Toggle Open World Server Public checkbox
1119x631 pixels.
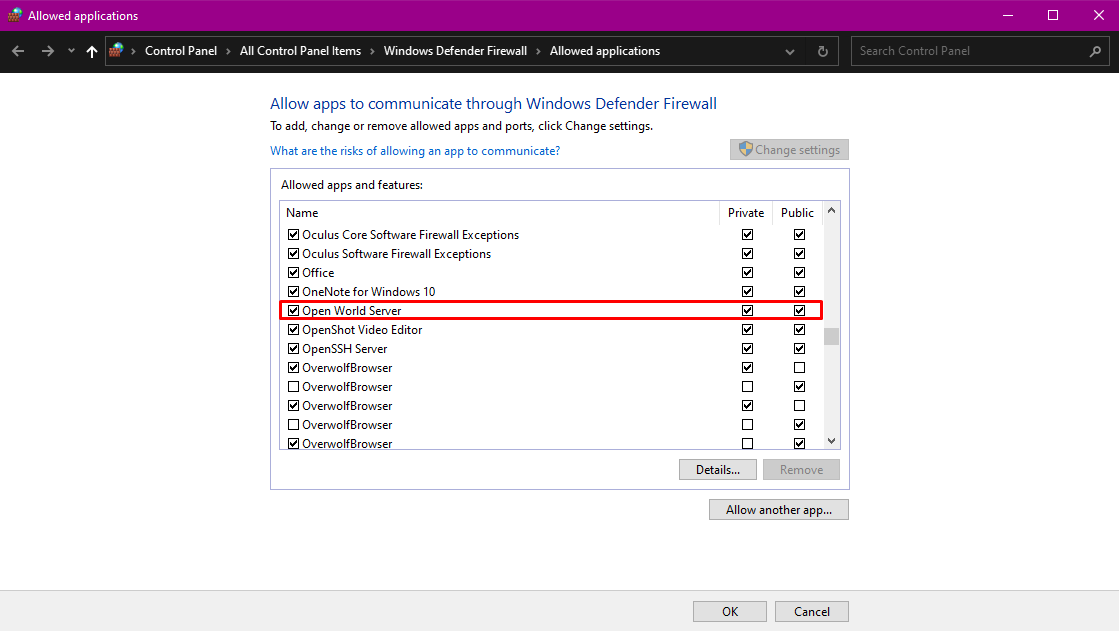799,311
